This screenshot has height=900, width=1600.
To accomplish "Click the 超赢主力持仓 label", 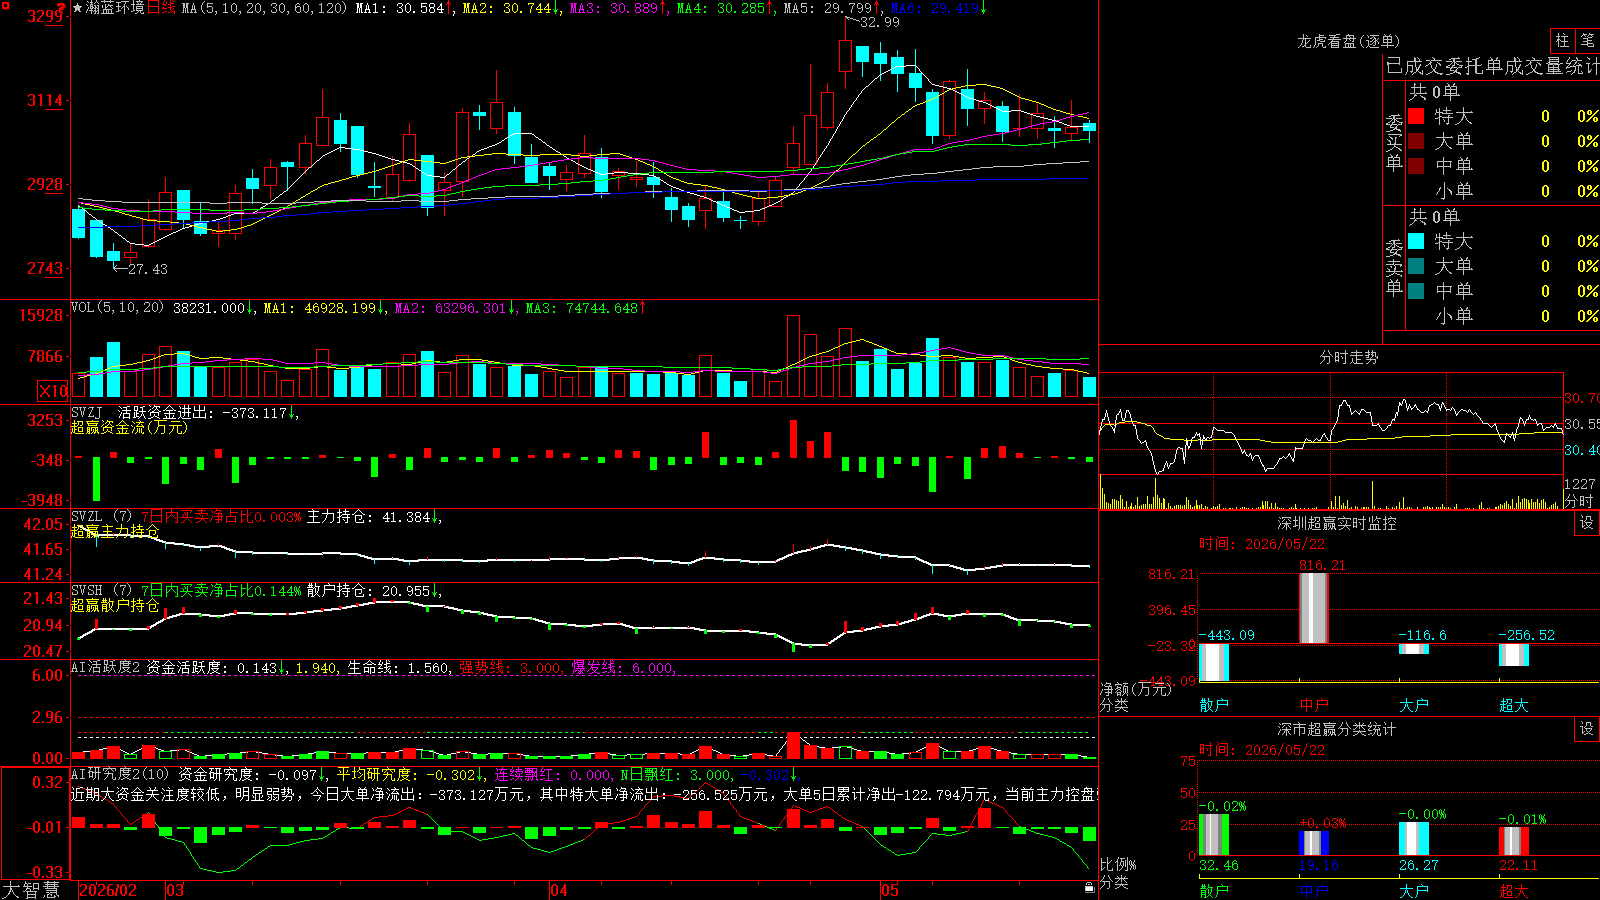I will [x=115, y=531].
